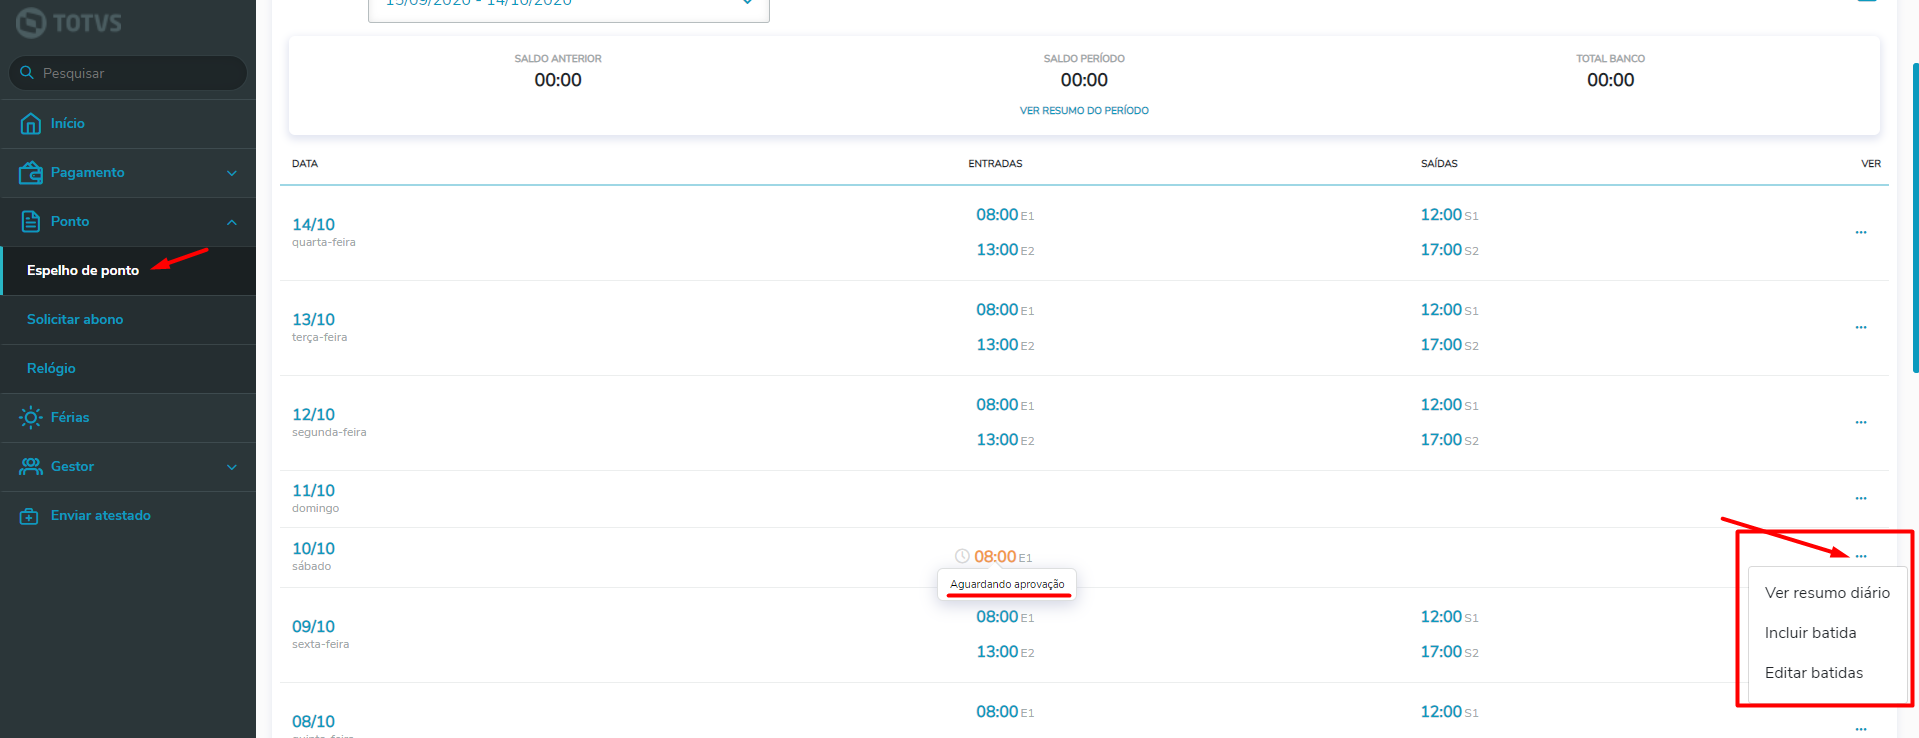
Task: Click the Ponto document icon
Action: (x=31, y=221)
